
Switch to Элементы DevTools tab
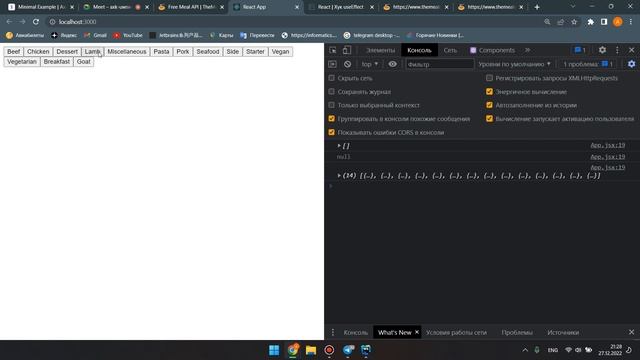(x=380, y=50)
